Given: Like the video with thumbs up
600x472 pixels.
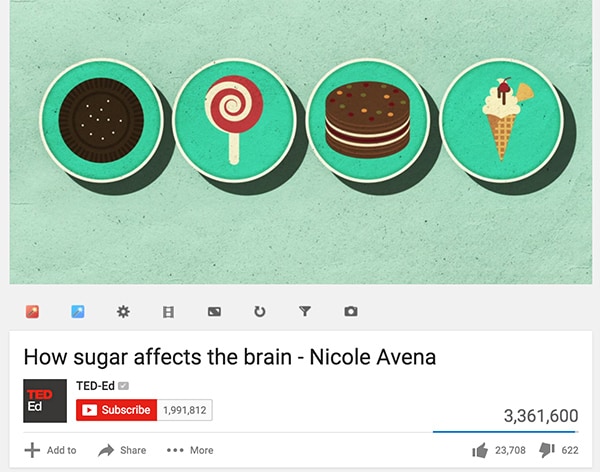Looking at the screenshot, I should [480, 450].
